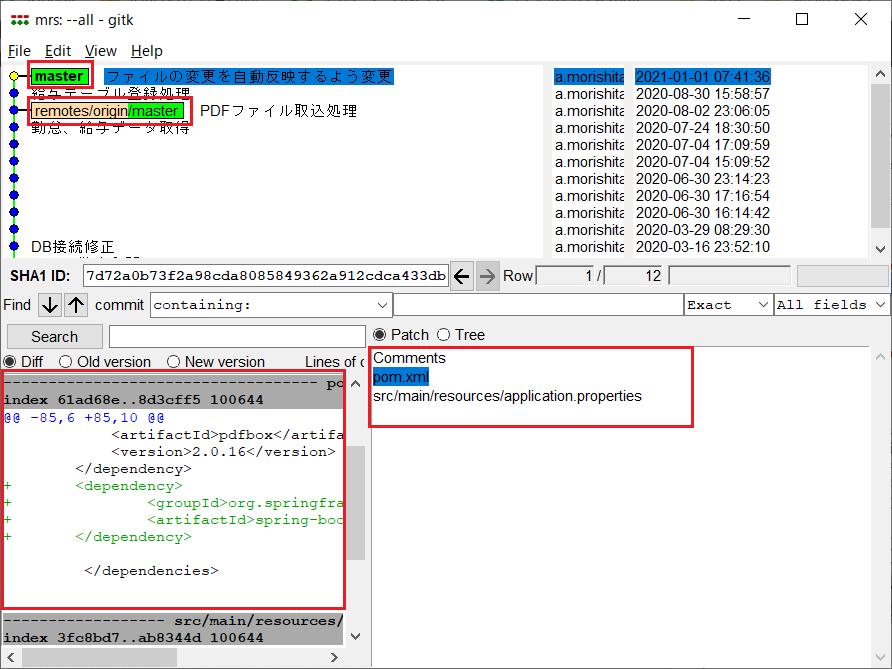
Task: Open the Edit menu
Action: coord(57,51)
